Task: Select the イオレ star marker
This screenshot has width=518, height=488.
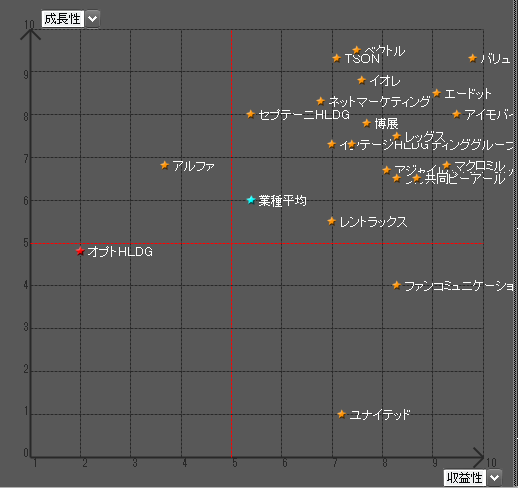Action: click(x=362, y=80)
